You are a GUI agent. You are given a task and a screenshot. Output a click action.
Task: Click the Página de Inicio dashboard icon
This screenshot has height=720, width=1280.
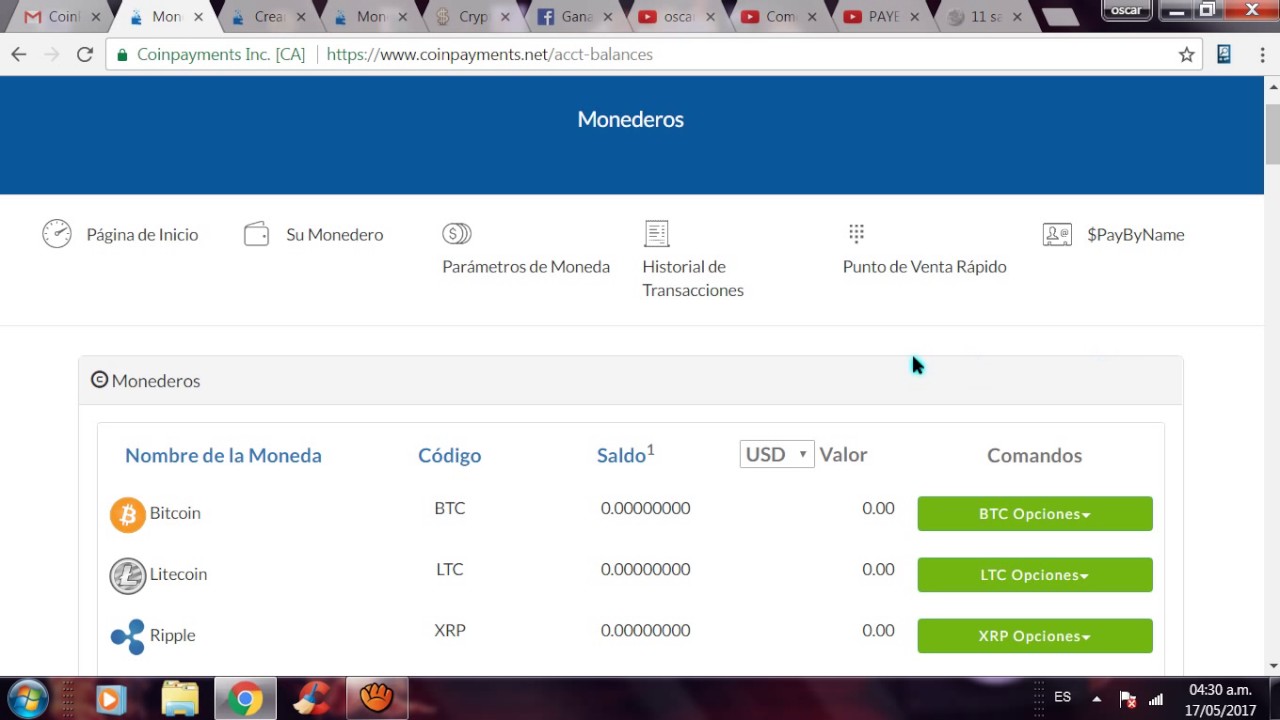point(57,234)
